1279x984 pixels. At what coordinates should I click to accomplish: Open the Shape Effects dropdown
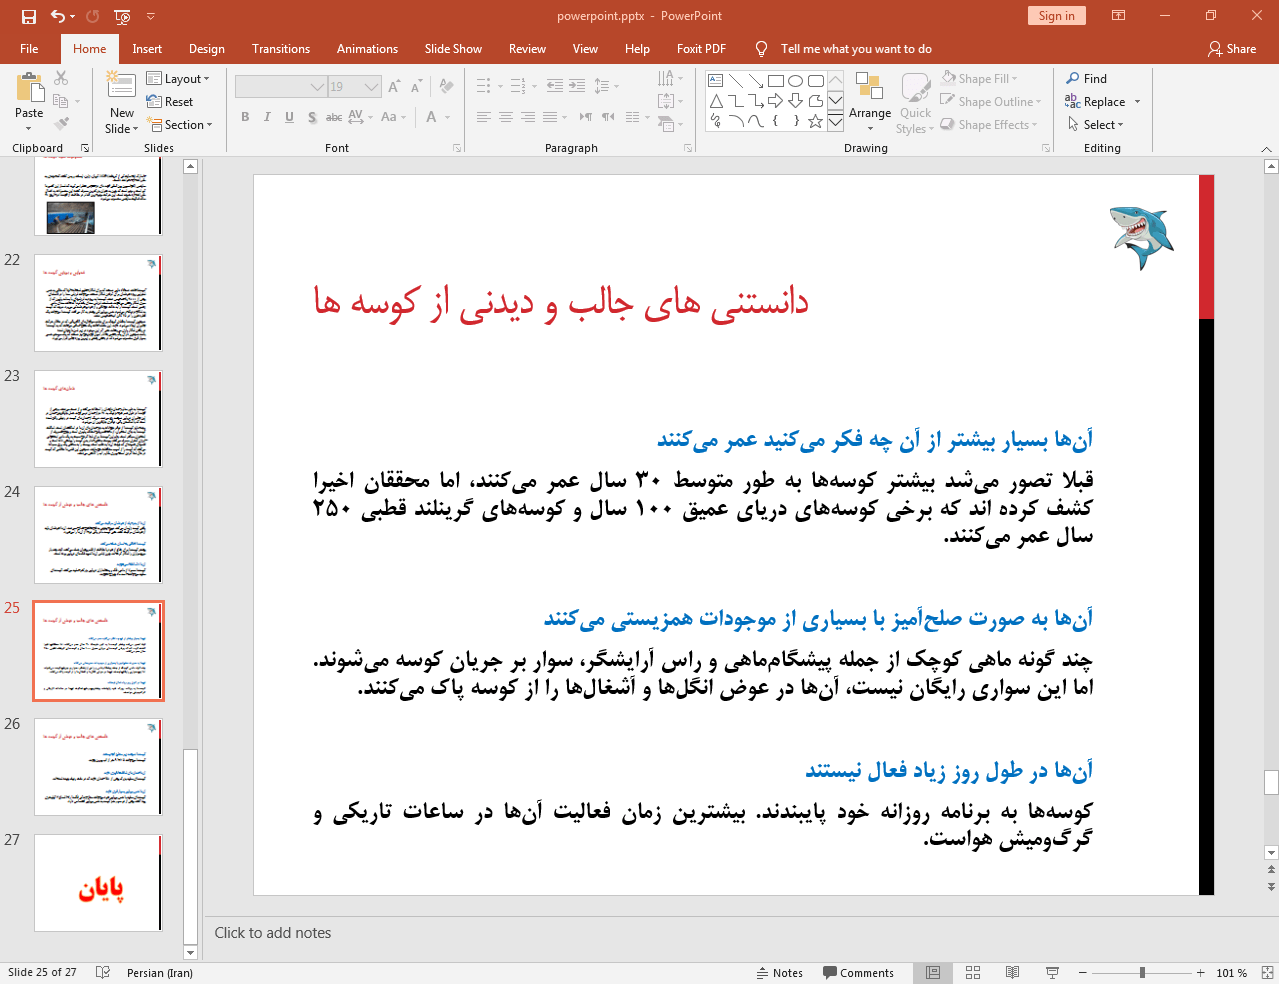(x=988, y=125)
